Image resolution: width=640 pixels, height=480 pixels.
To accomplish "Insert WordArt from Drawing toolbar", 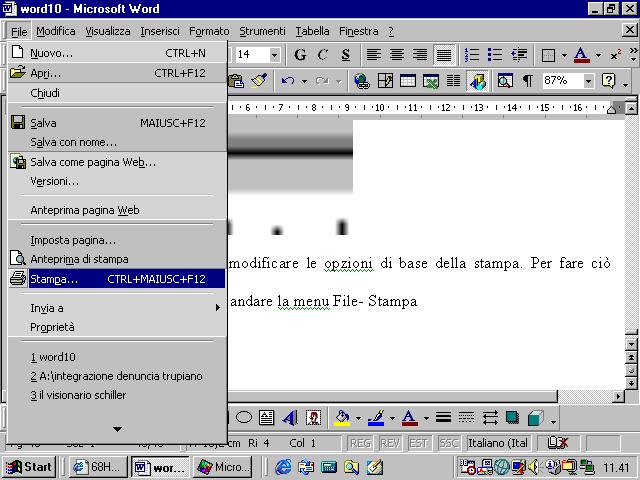I will tap(290, 418).
